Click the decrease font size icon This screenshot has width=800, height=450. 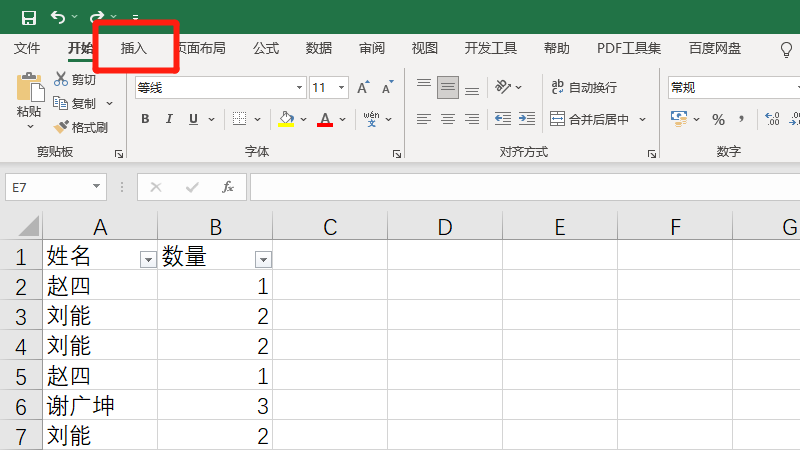pos(388,87)
